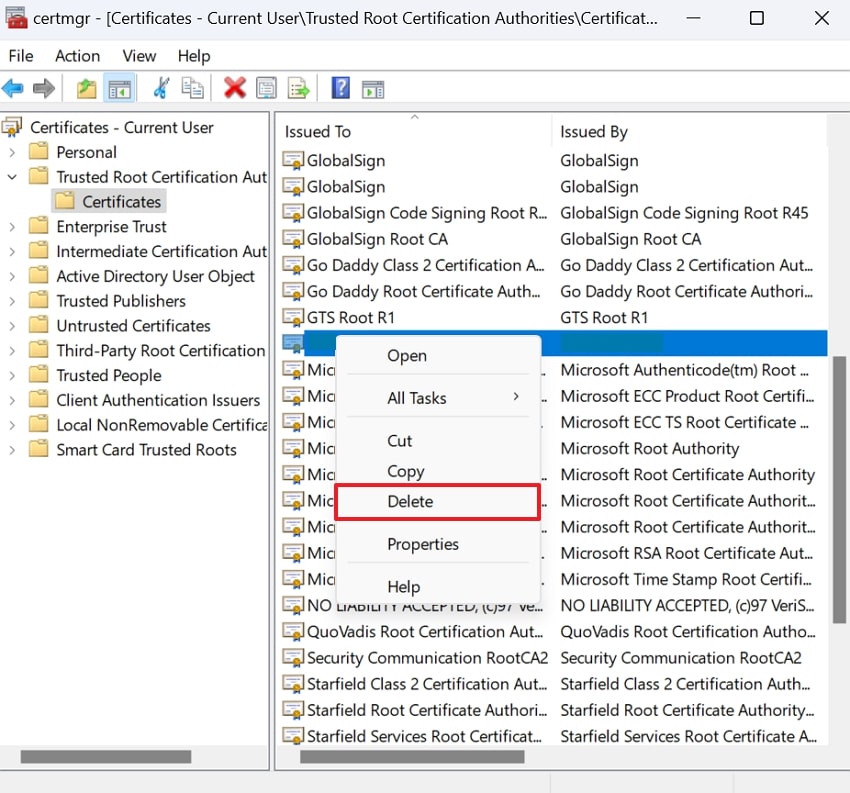850x793 pixels.
Task: Click certificate icon of QuoVadis Root Certification
Action: tap(293, 632)
